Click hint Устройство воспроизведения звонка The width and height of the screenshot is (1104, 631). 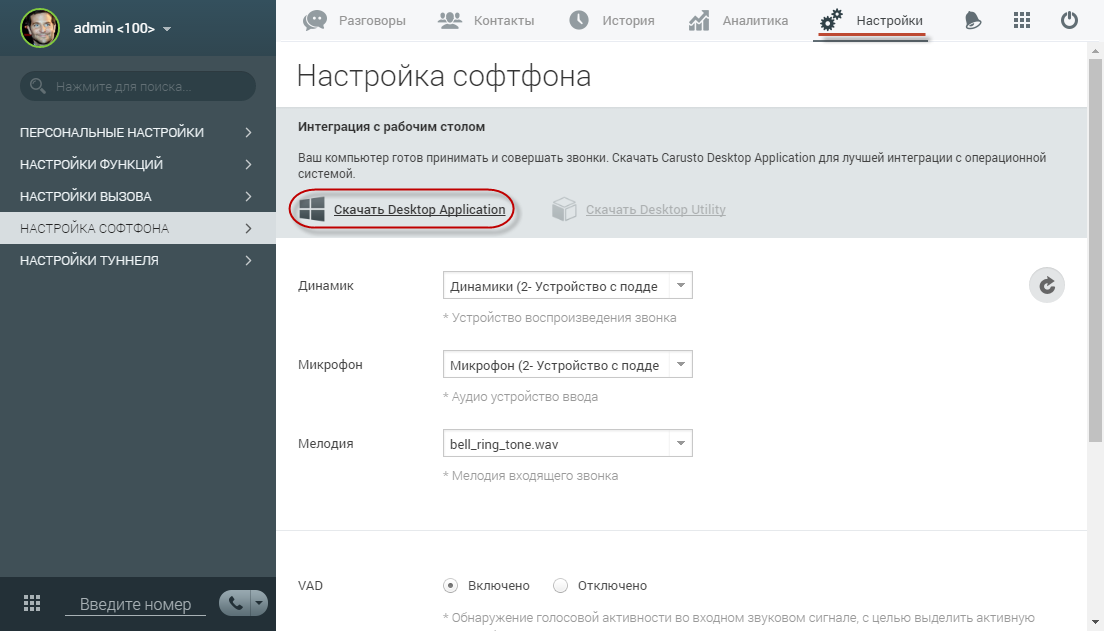(560, 318)
